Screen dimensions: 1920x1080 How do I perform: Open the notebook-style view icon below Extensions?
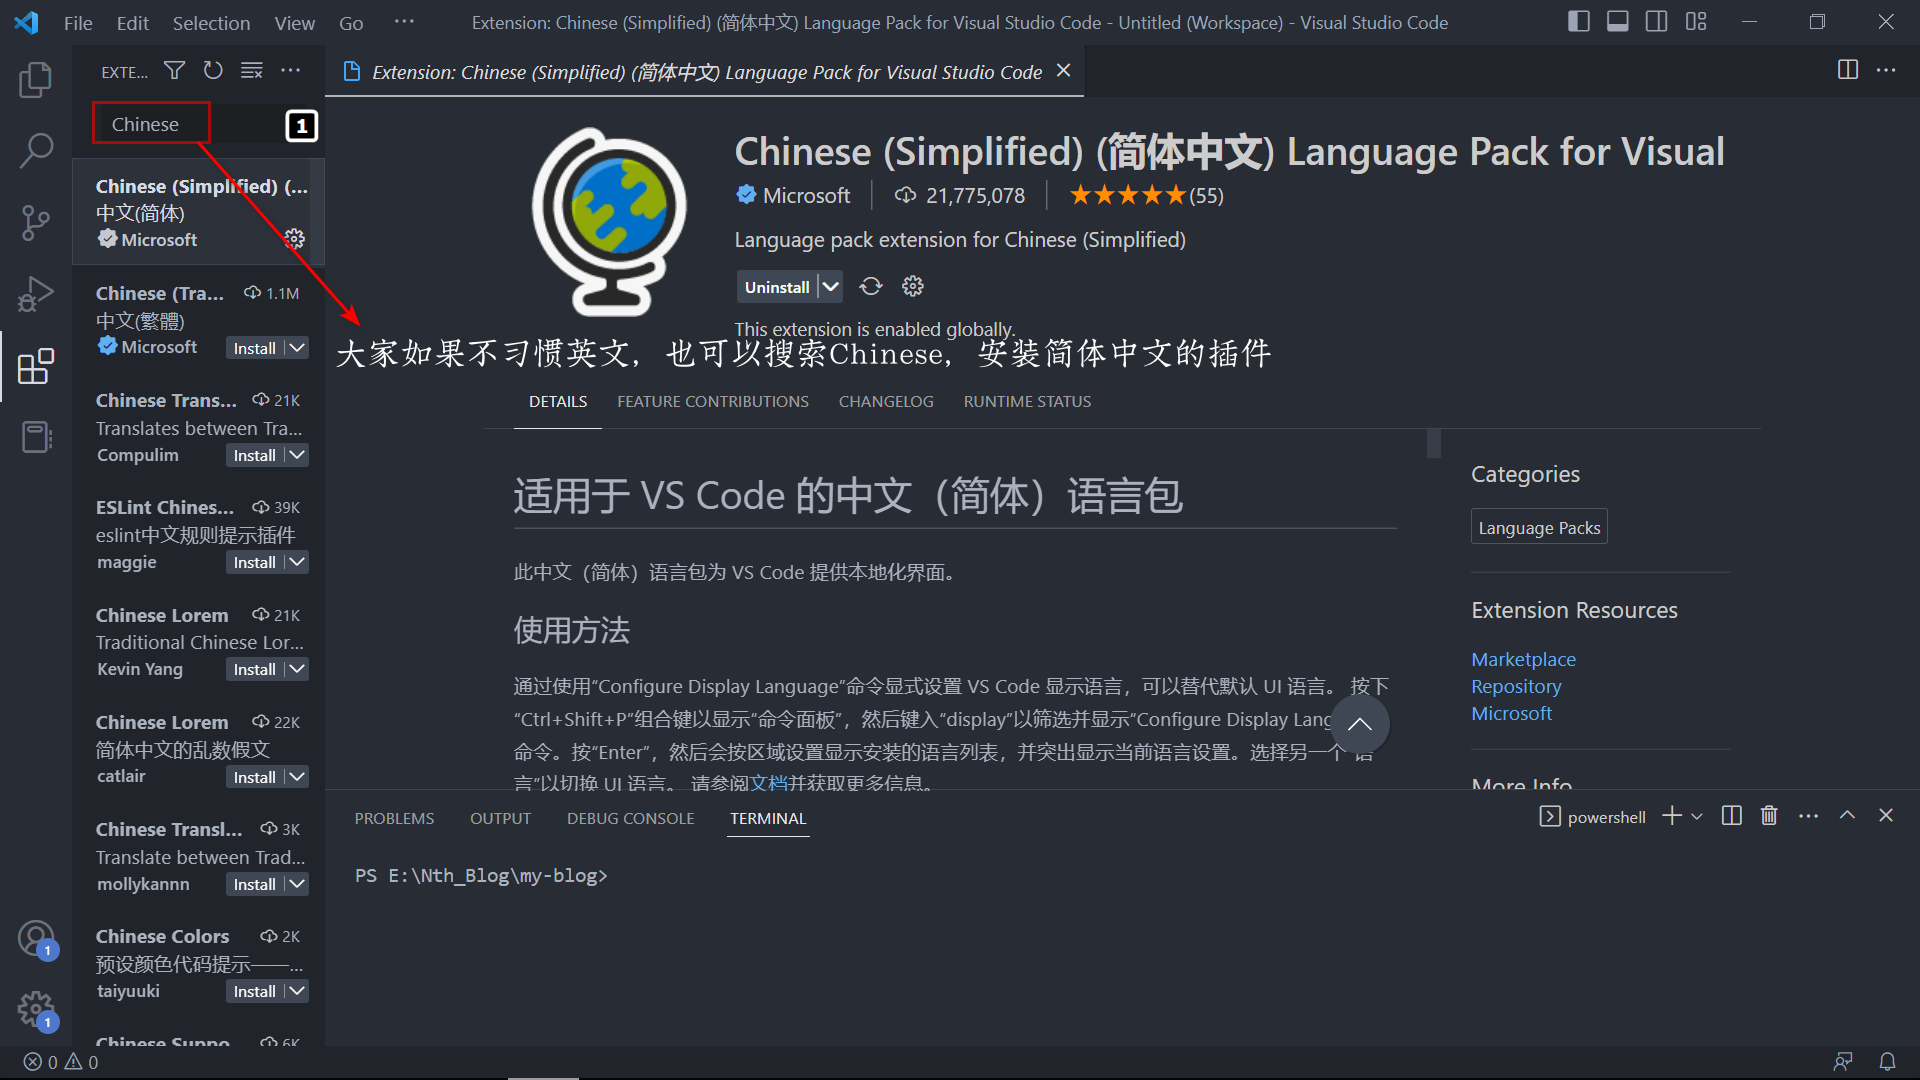[36, 437]
